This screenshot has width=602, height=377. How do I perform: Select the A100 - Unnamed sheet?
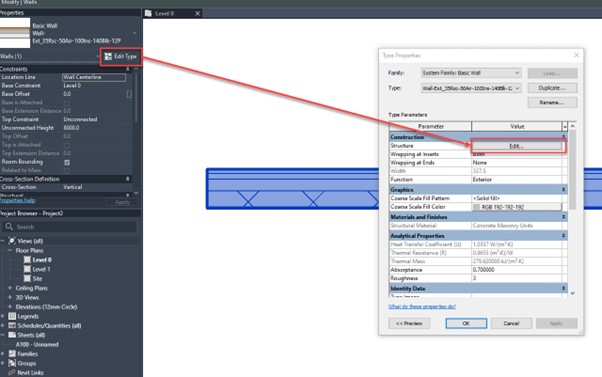[37, 344]
